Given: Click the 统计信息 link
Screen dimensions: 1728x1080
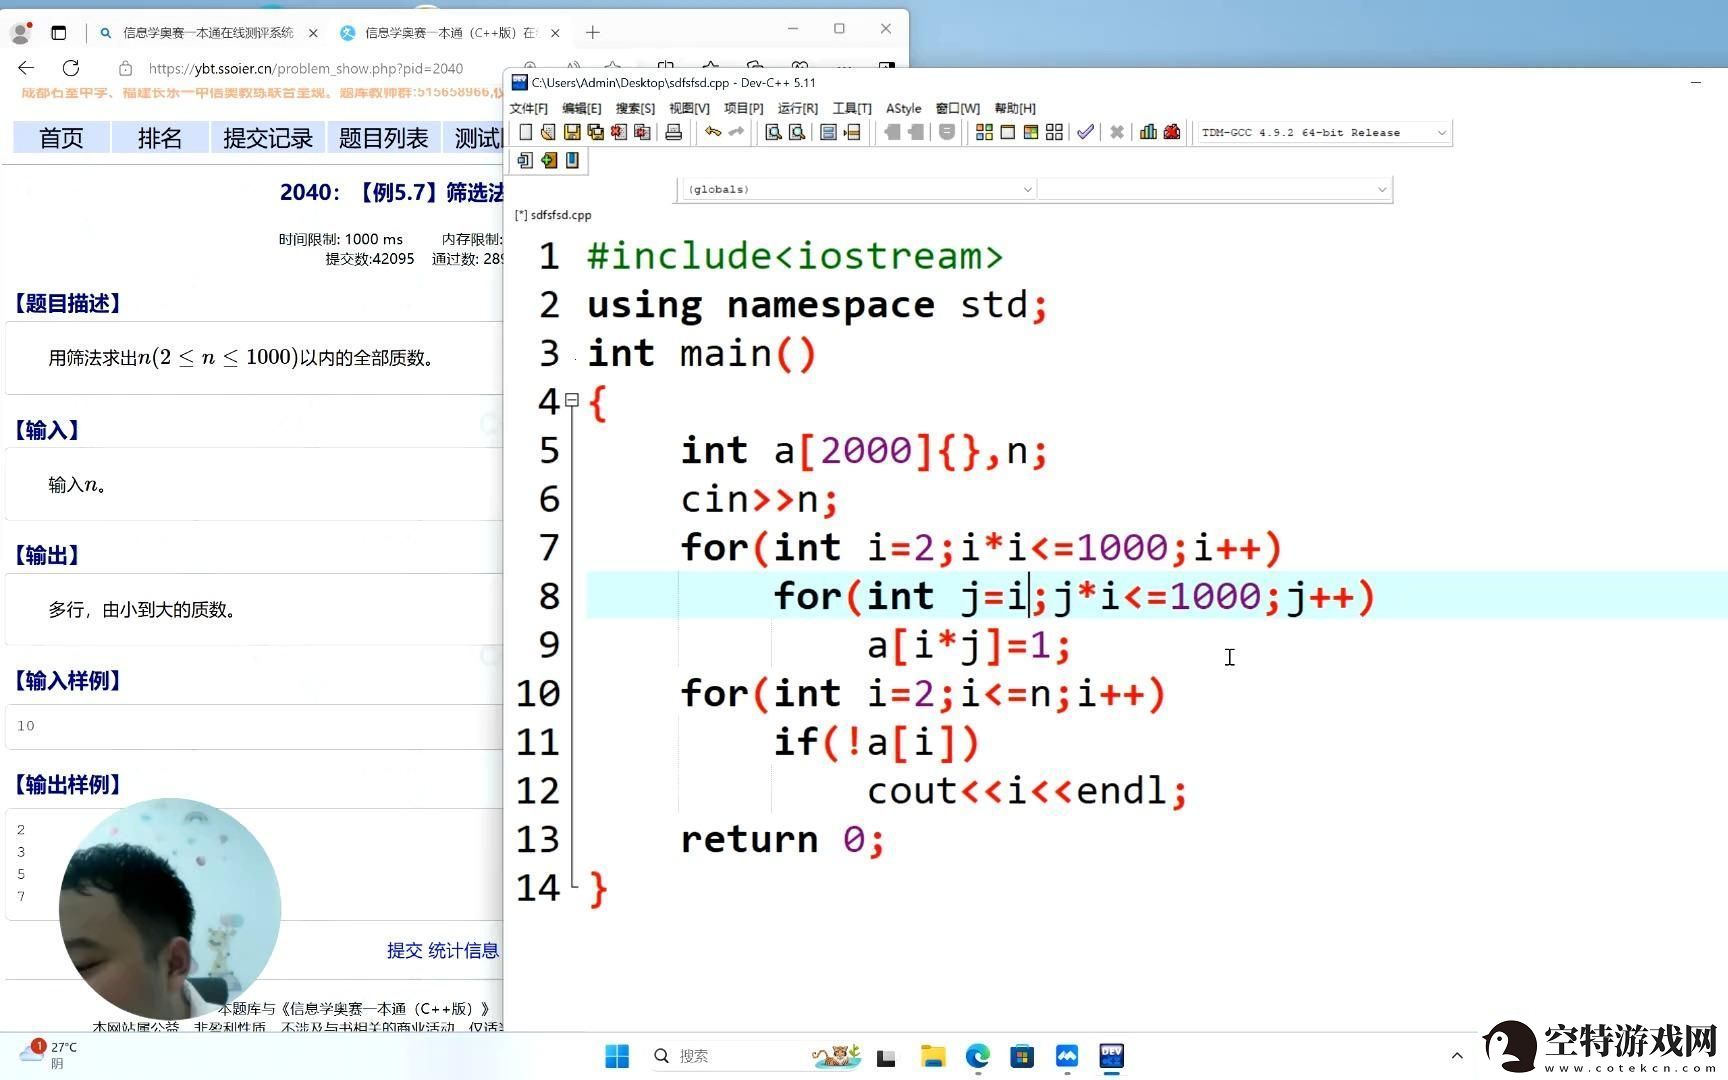Looking at the screenshot, I should [x=463, y=951].
